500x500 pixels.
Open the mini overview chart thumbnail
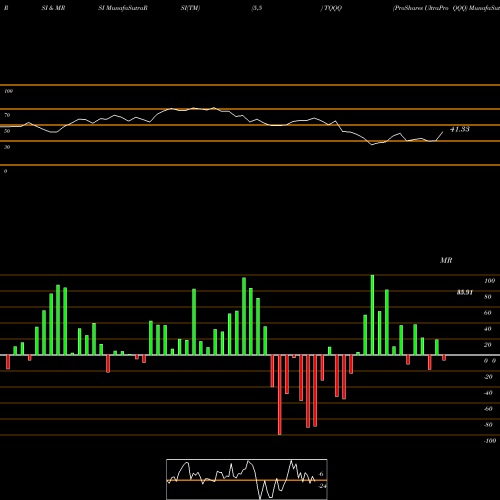pyautogui.click(x=247, y=479)
